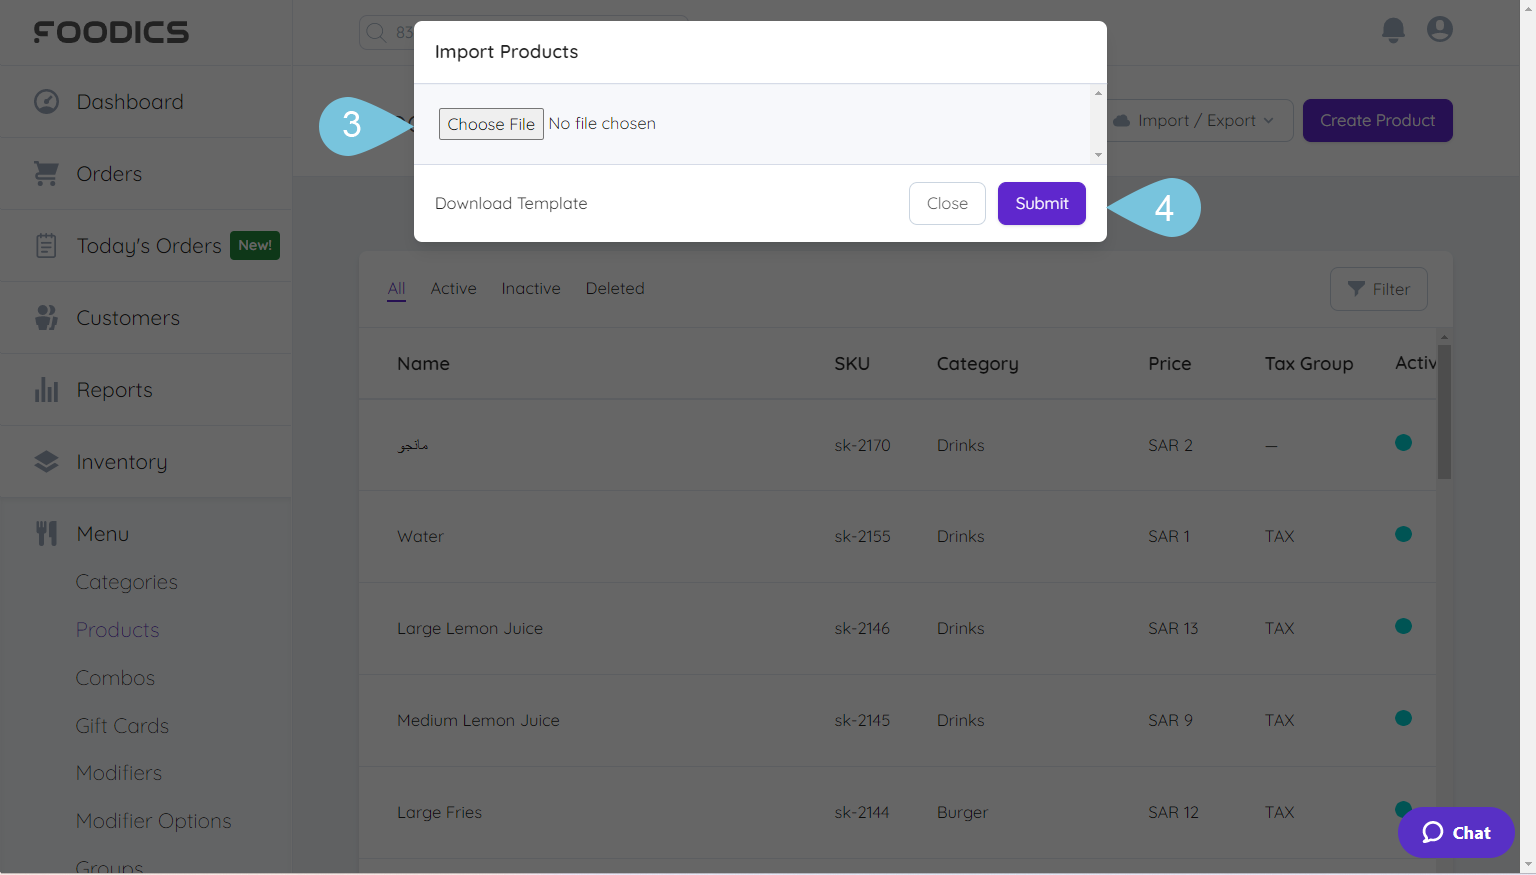Image resolution: width=1536 pixels, height=875 pixels.
Task: Open Gift Cards under Menu
Action: click(123, 726)
